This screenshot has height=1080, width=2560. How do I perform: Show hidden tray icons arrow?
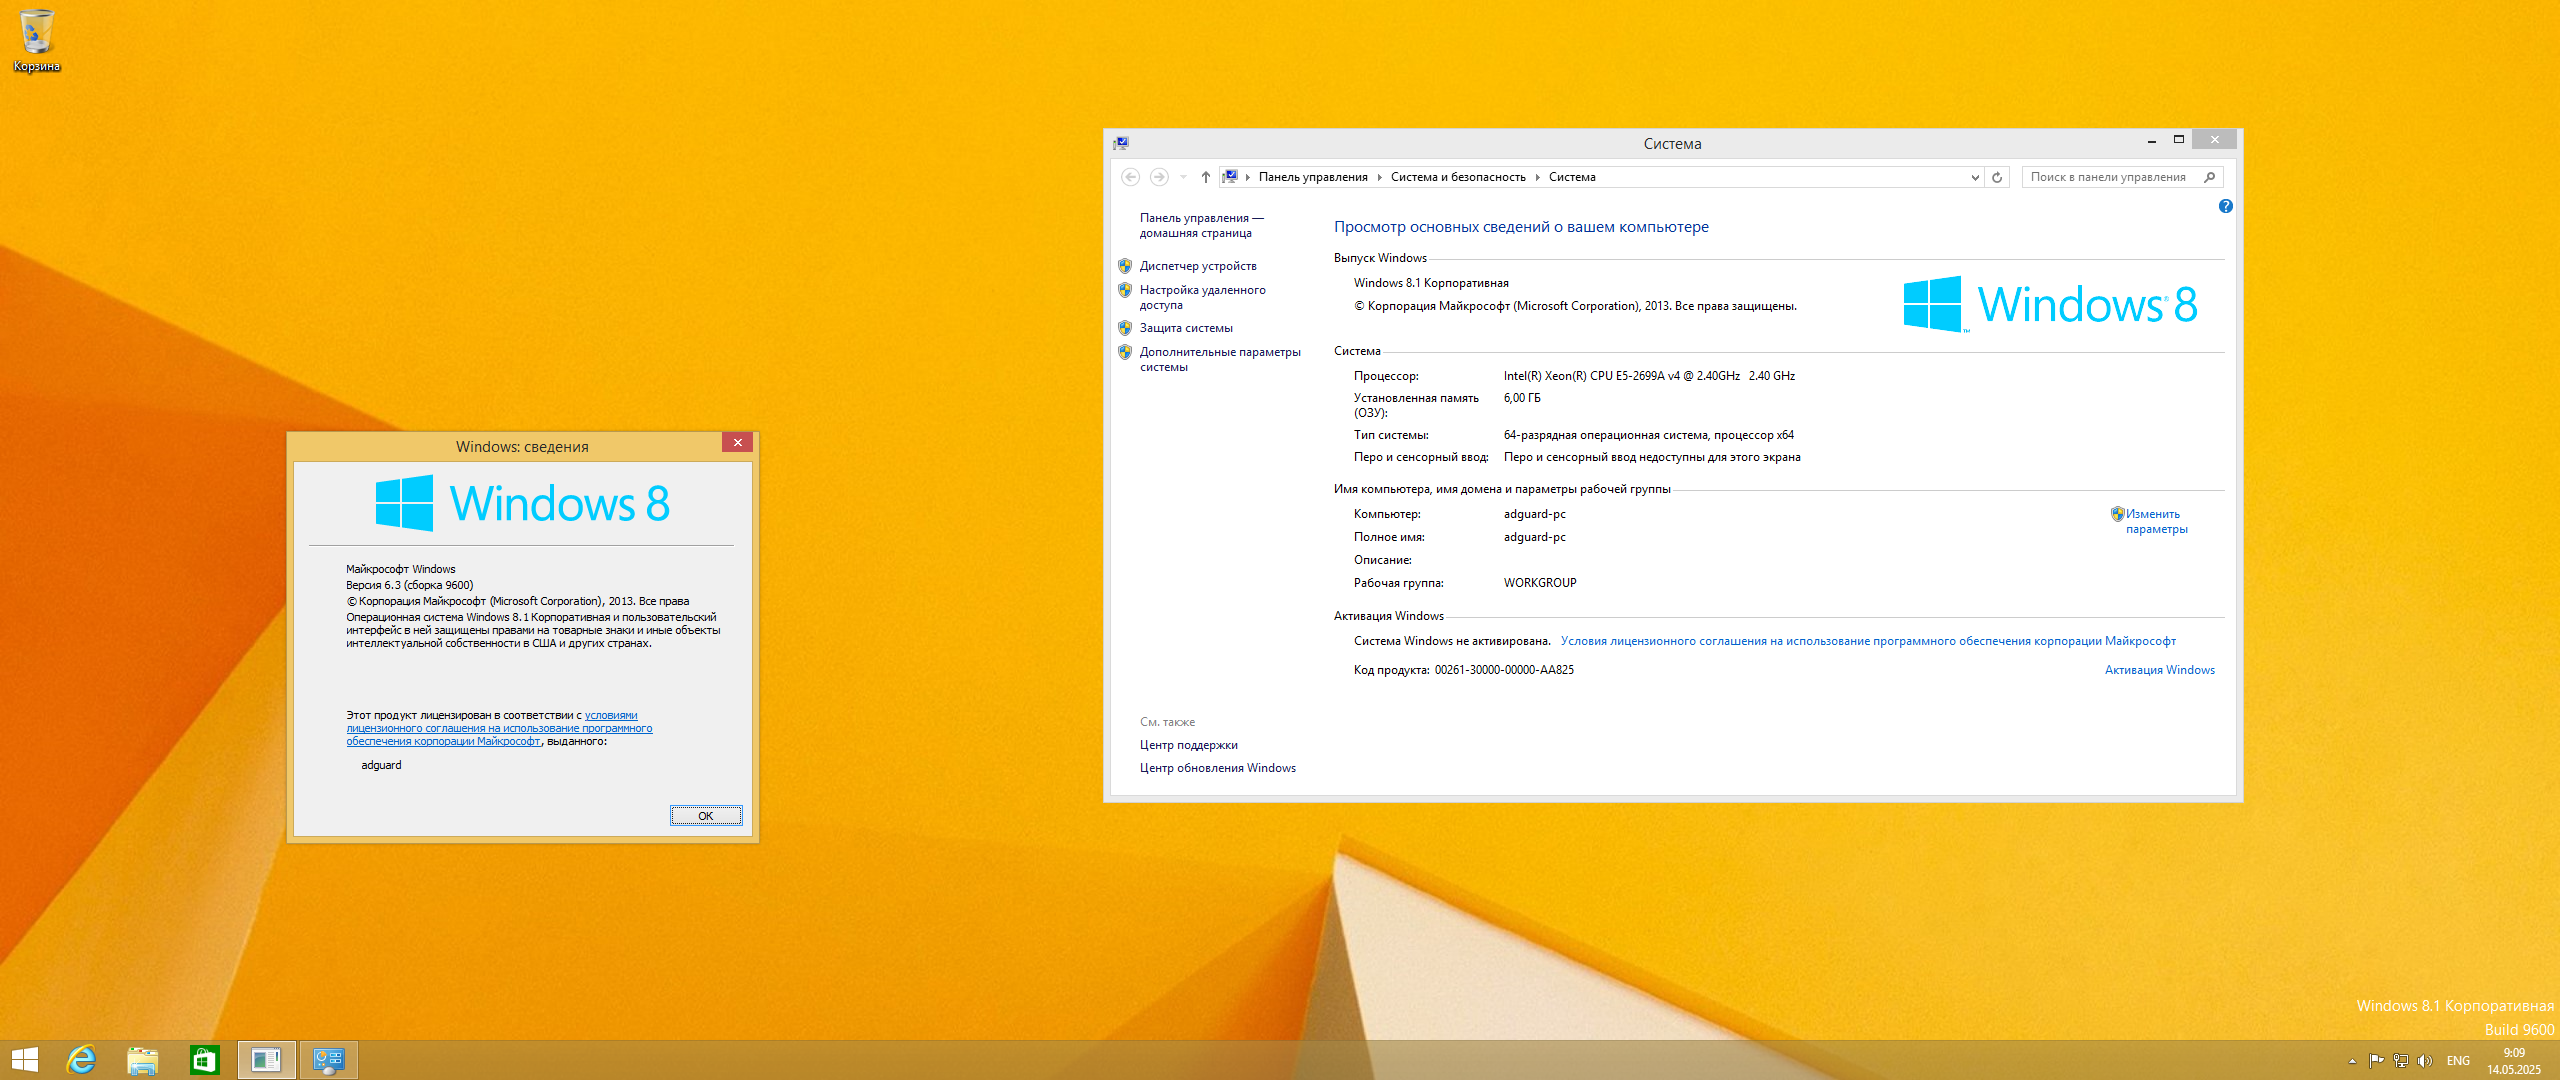2352,1061
